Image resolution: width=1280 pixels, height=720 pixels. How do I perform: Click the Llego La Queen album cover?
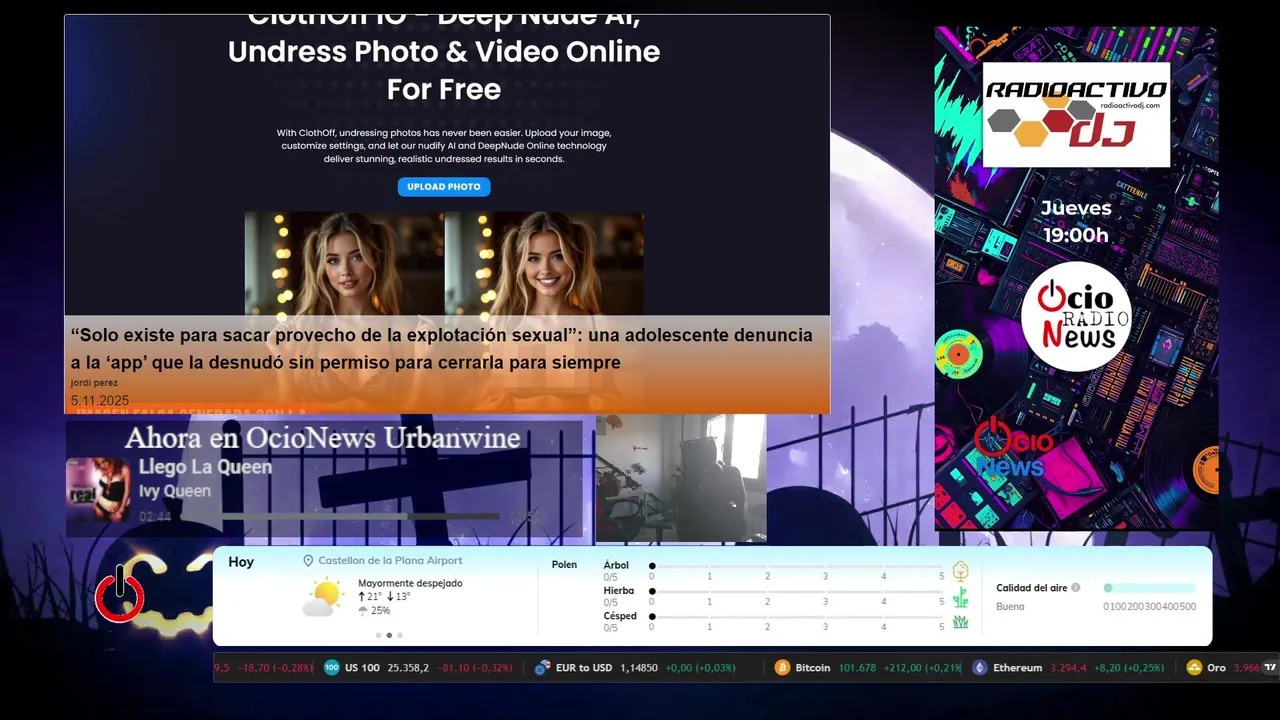tap(98, 489)
